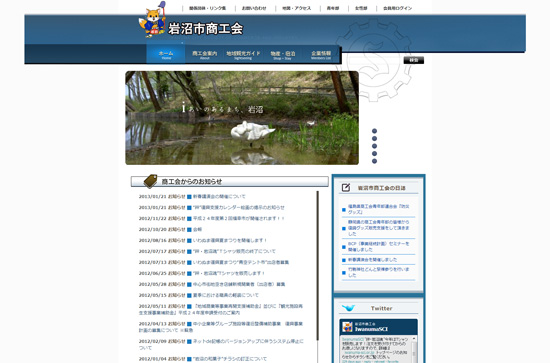
Task: Show the fifth banner slide via bottom dot
Action: click(x=374, y=161)
